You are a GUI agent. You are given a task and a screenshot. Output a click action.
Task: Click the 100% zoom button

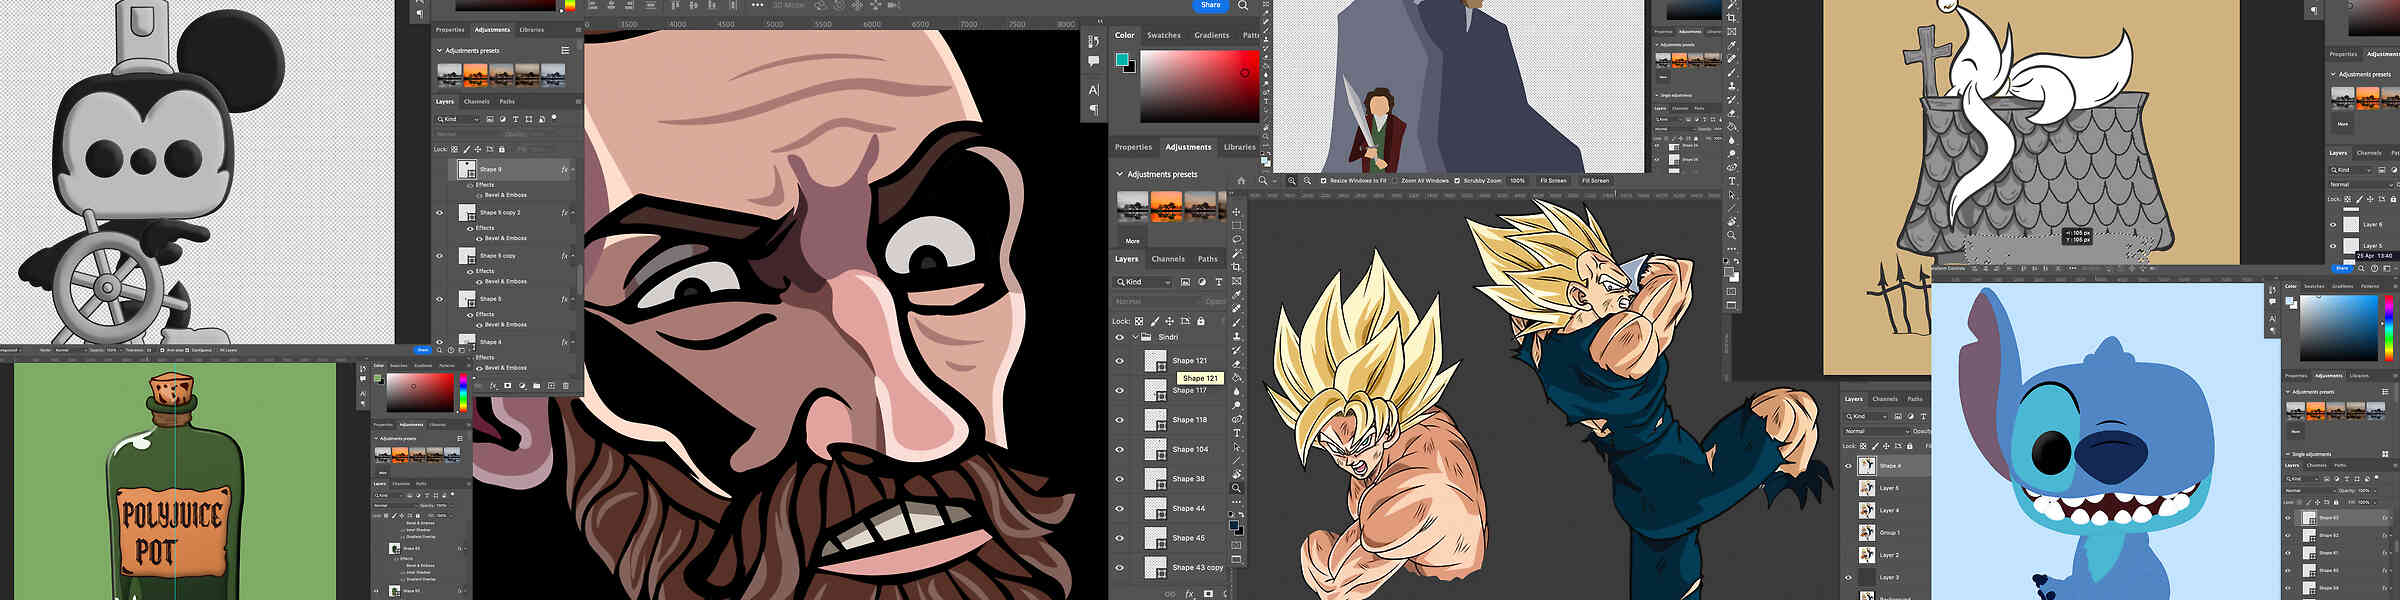(1517, 181)
